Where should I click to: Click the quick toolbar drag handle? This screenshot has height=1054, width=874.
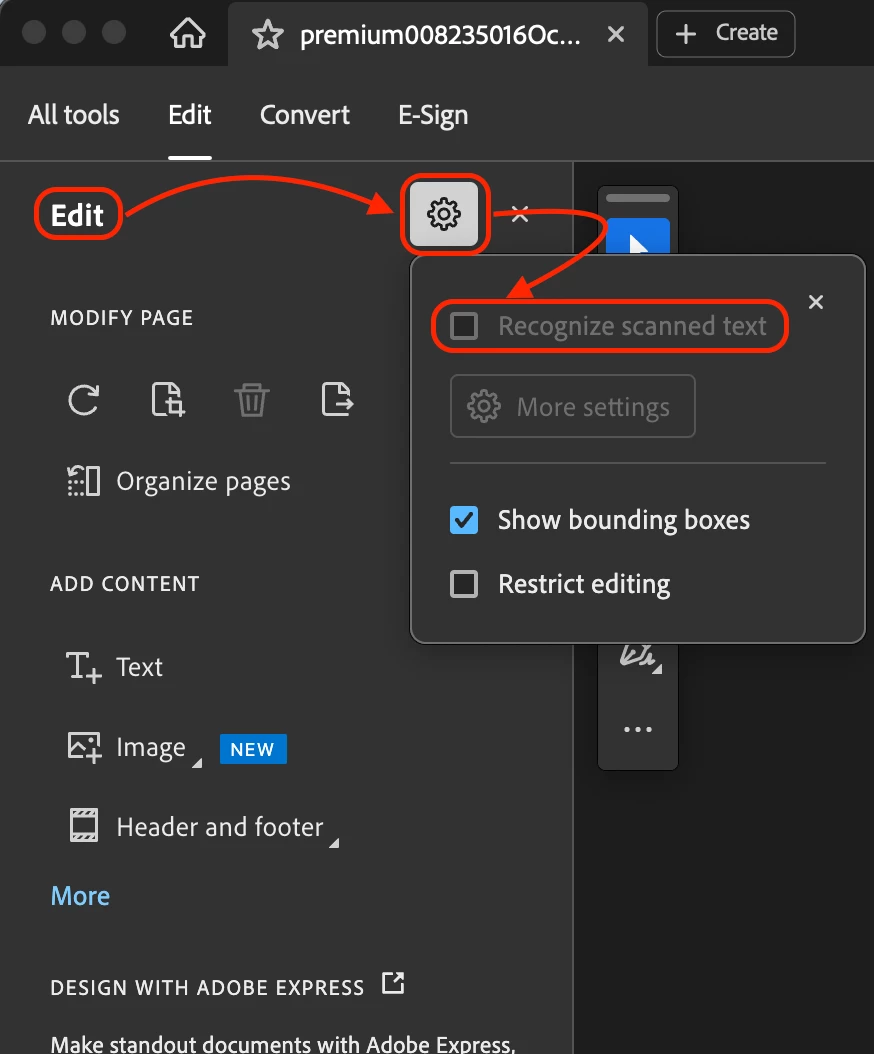coord(637,198)
